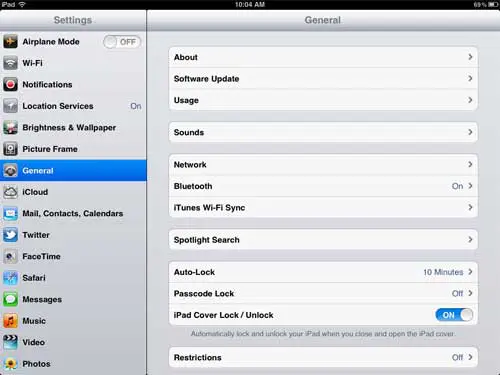Screen dimensions: 500x375
Task: Open the Restrictions Off chevron
Action: click(x=470, y=357)
